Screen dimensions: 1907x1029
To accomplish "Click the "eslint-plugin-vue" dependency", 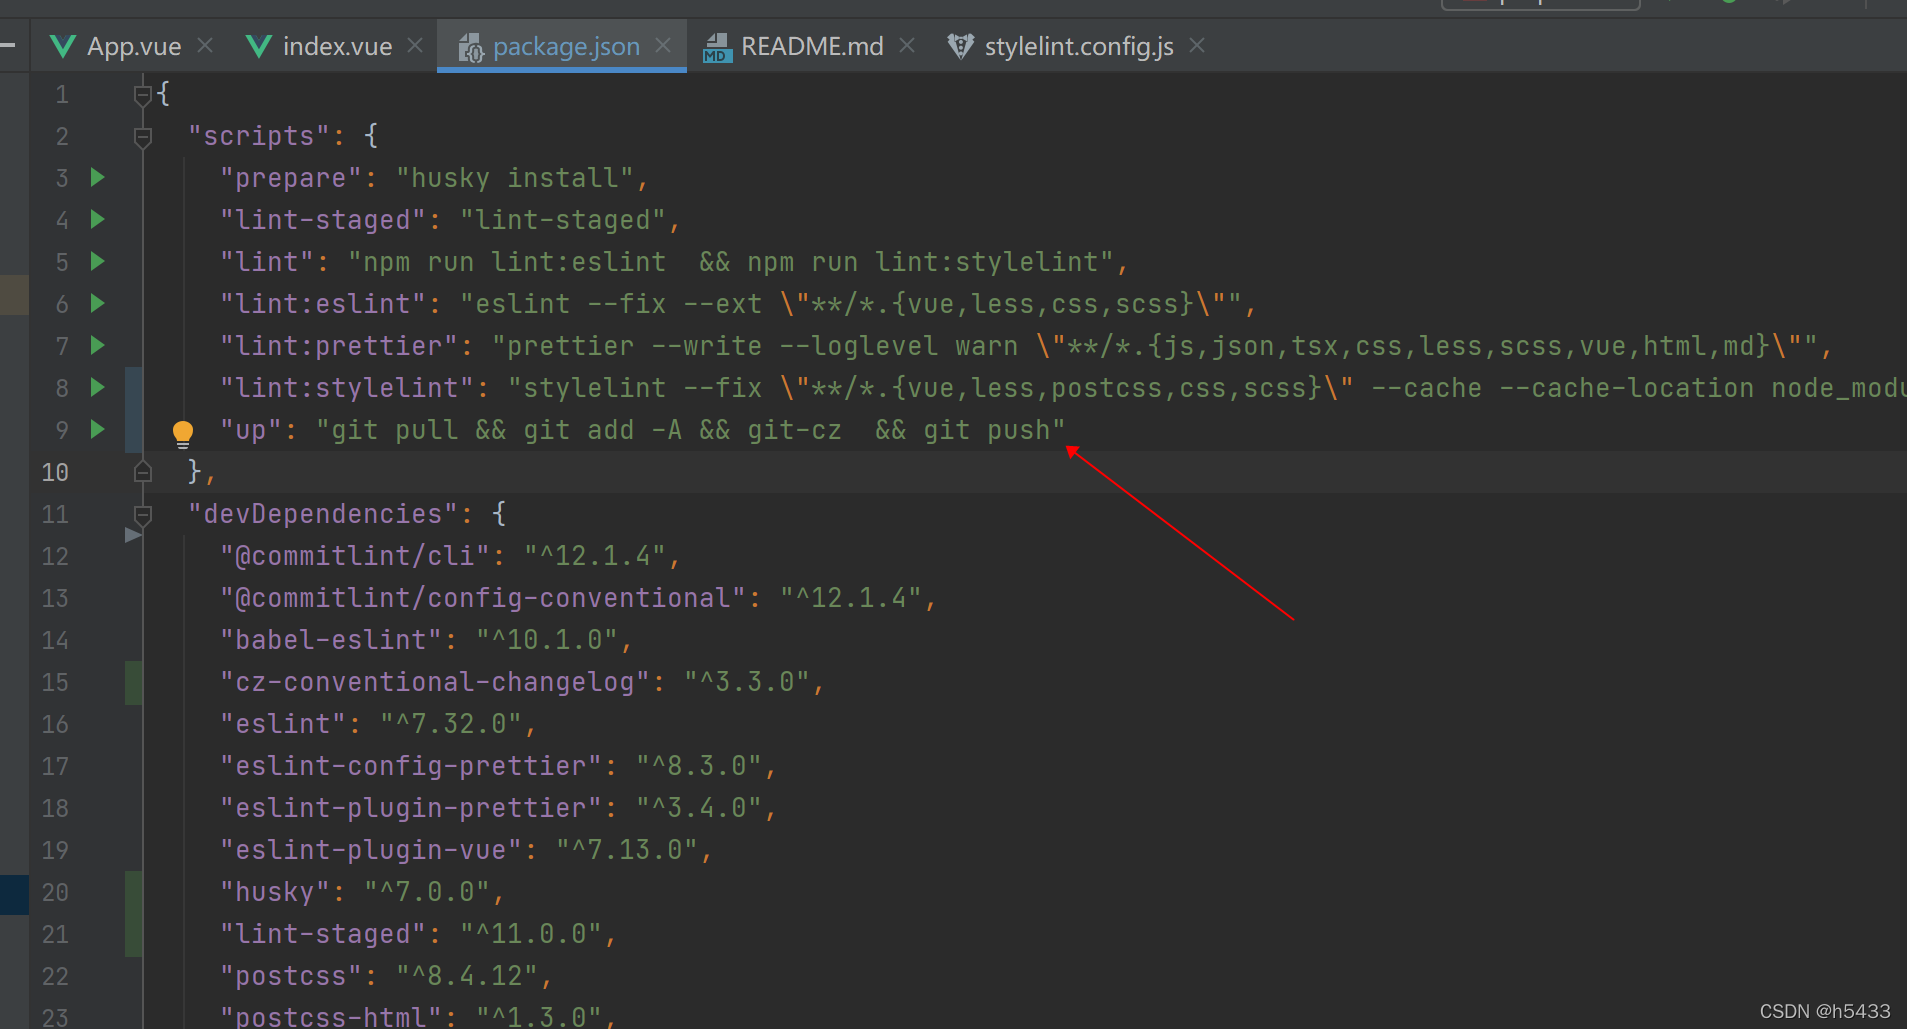I will pos(371,850).
